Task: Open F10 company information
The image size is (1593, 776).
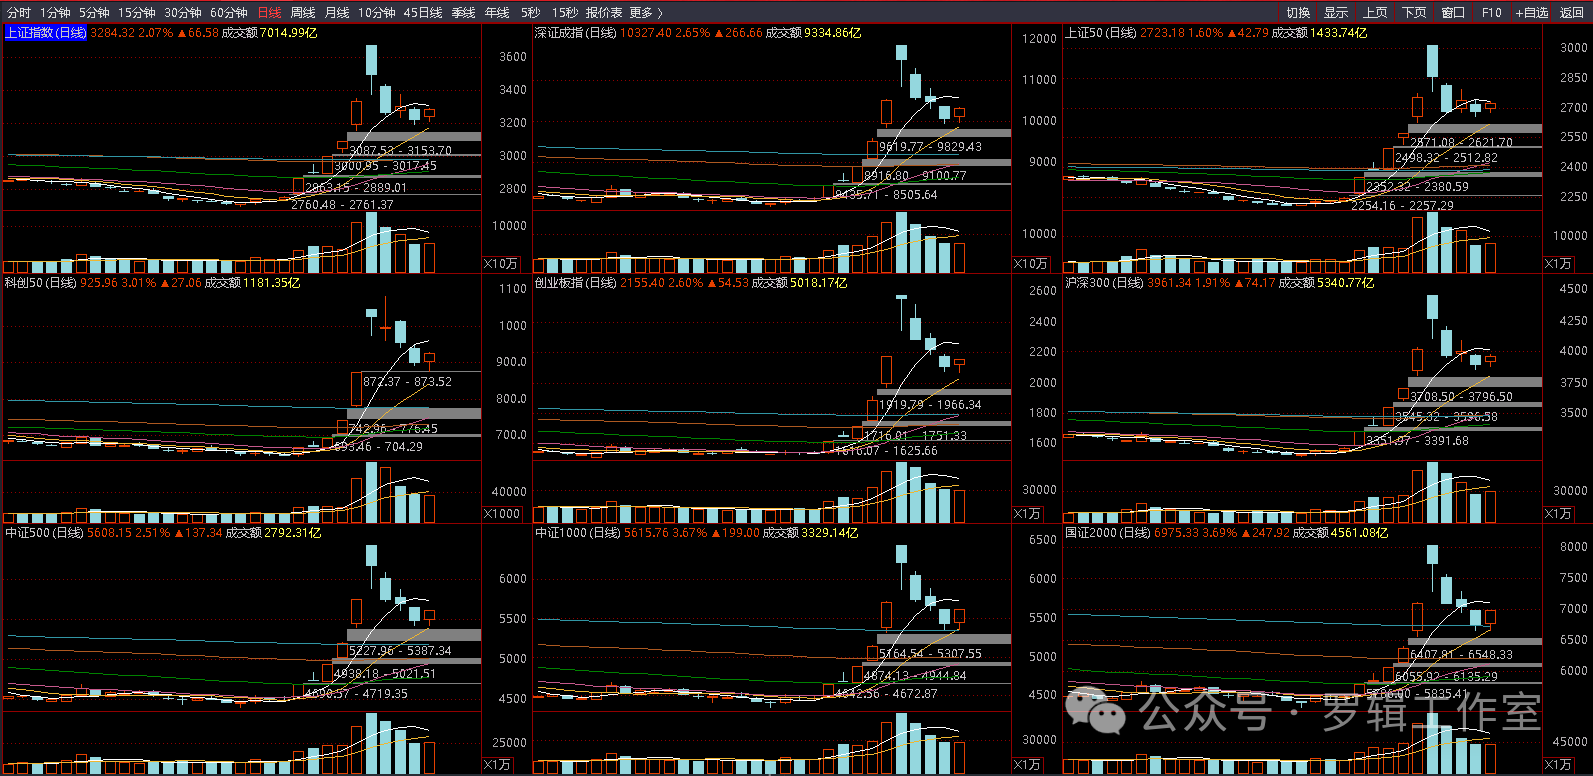Action: coord(1492,12)
